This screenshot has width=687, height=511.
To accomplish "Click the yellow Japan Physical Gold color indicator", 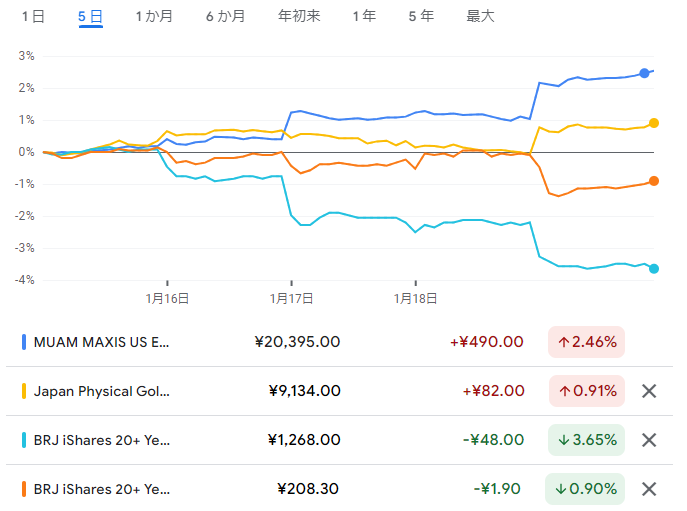I will (24, 391).
